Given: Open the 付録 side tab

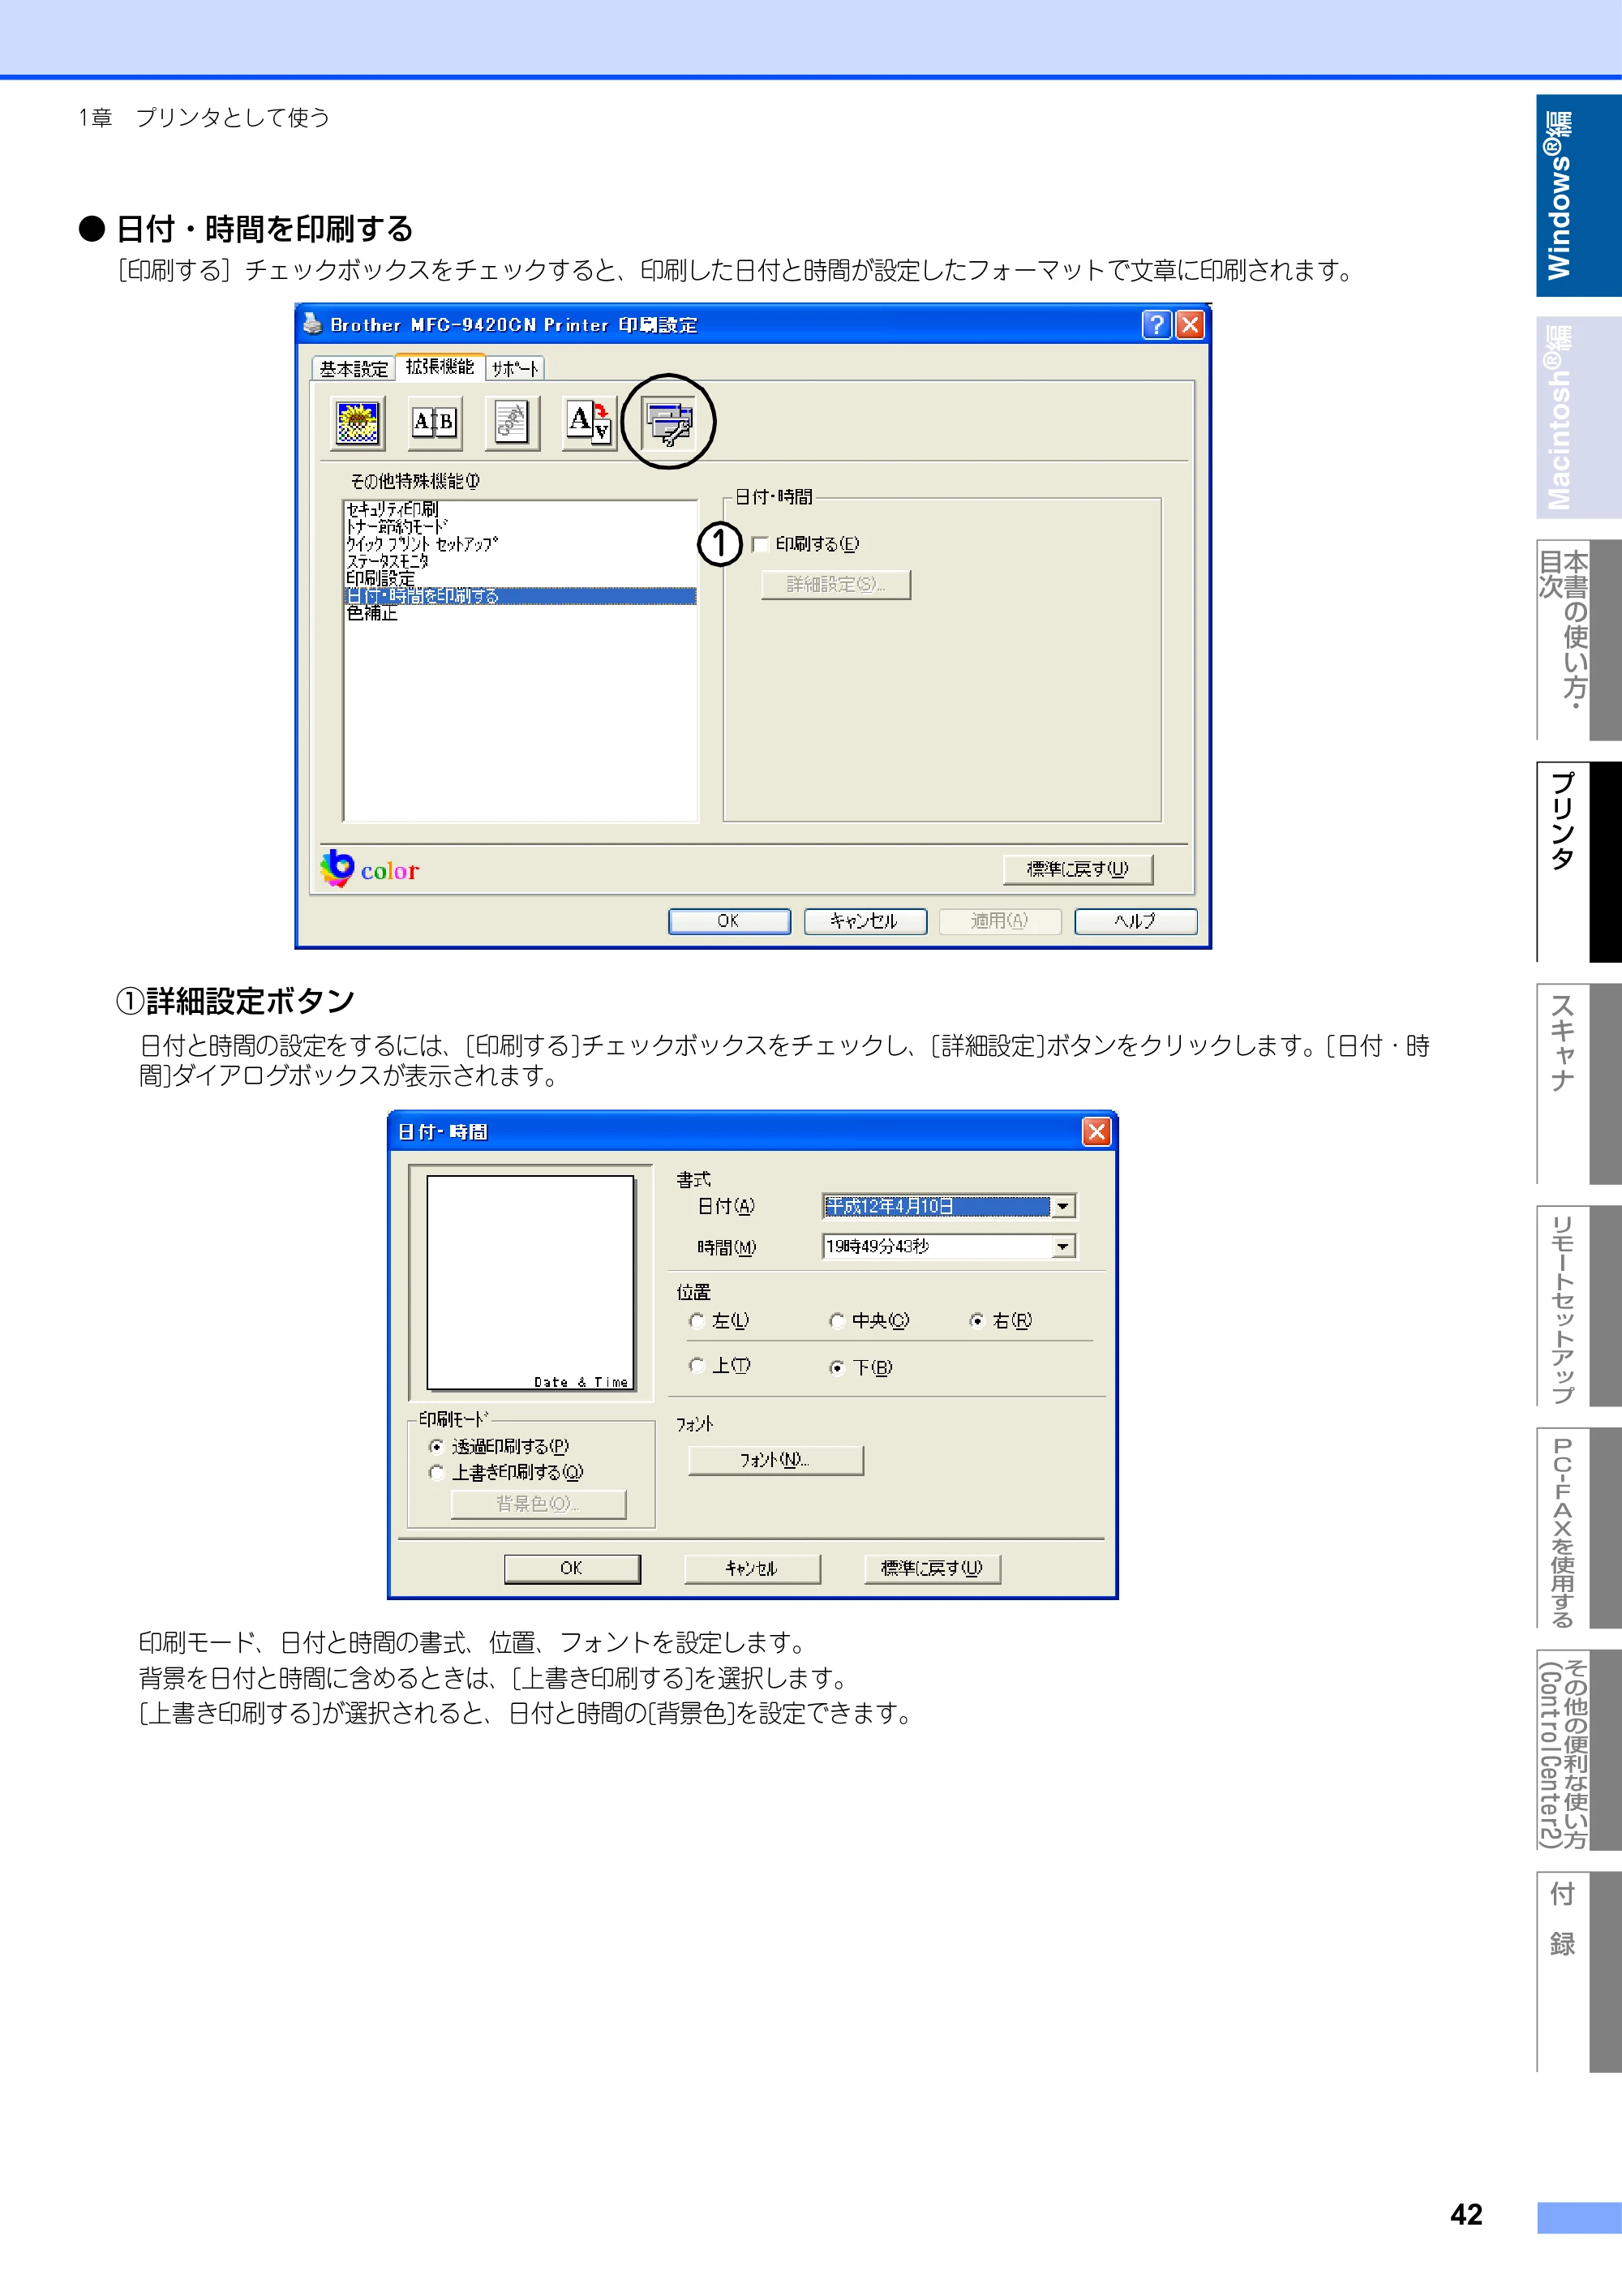Looking at the screenshot, I should coord(1579,1972).
